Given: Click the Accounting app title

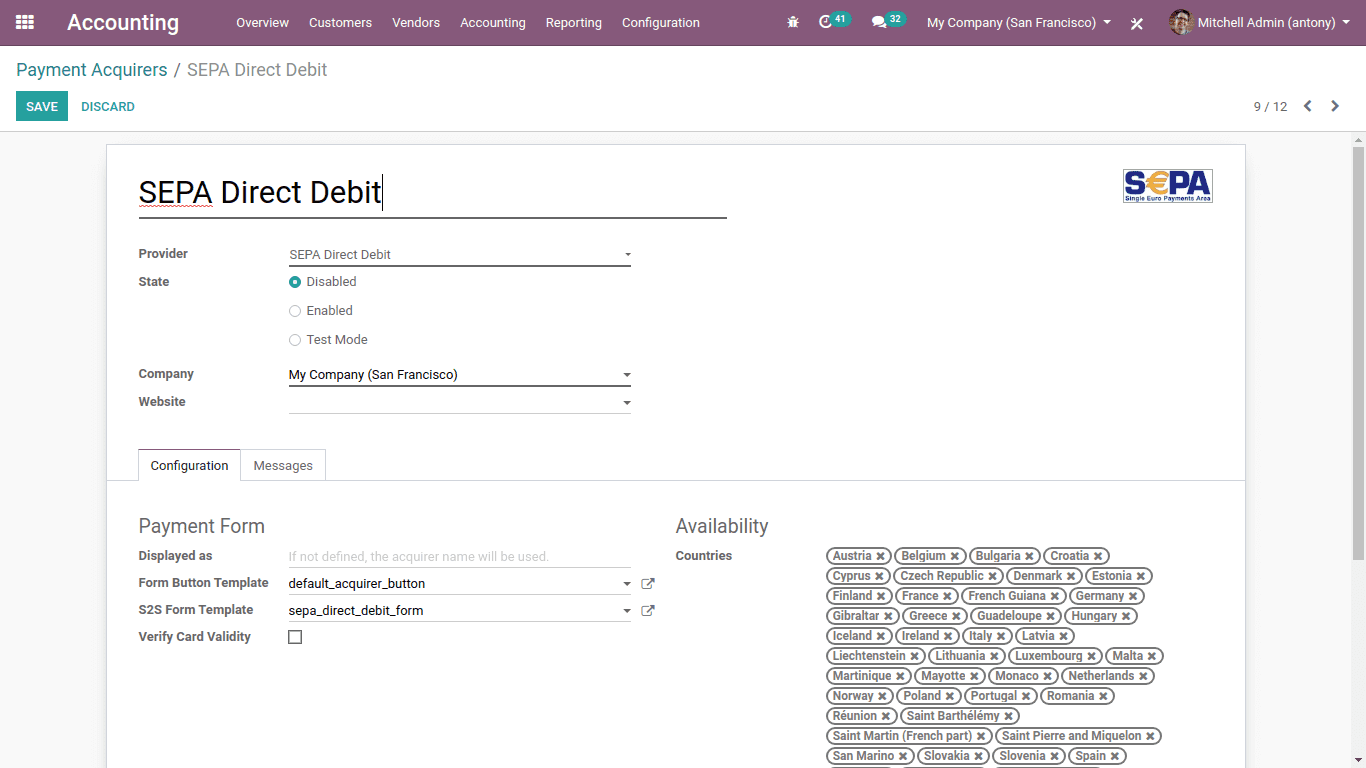Looking at the screenshot, I should click(x=123, y=22).
